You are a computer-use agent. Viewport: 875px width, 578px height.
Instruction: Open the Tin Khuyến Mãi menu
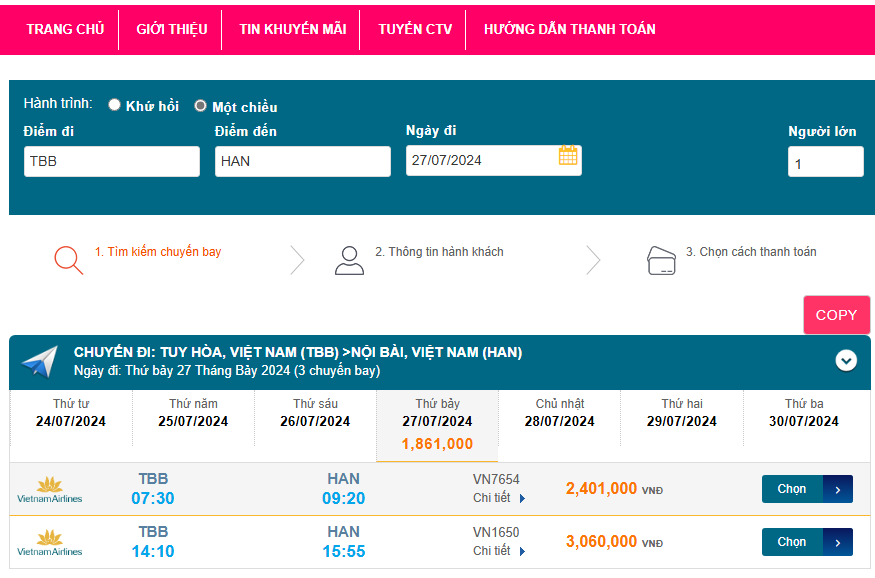click(x=292, y=29)
